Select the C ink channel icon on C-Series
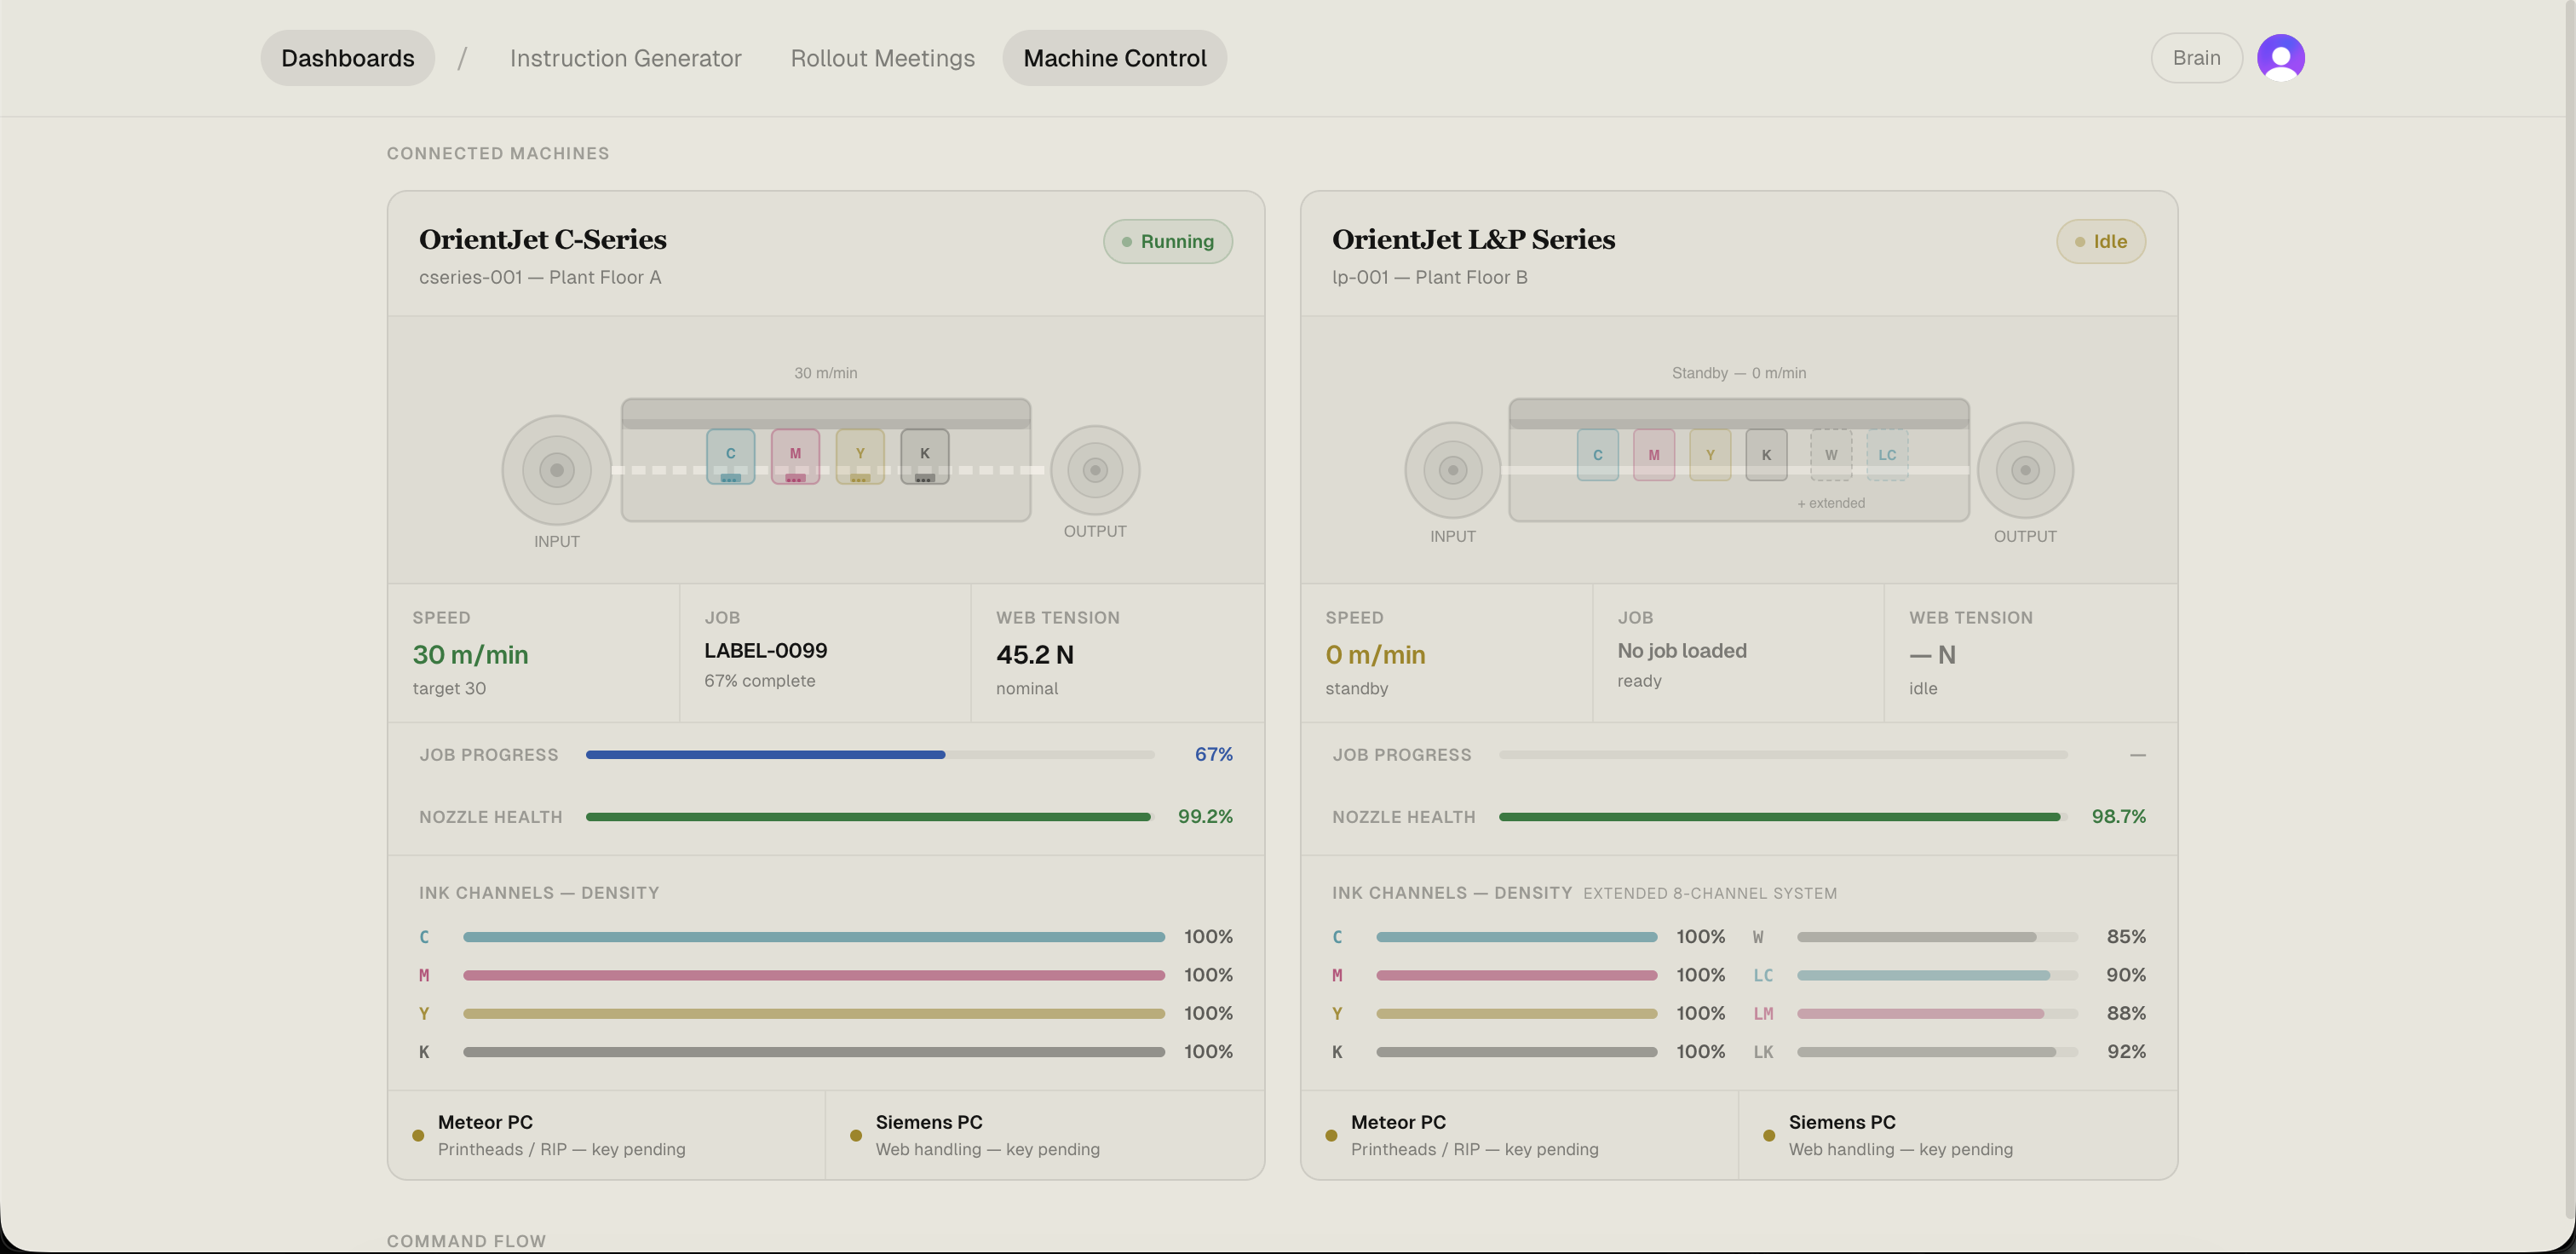The height and width of the screenshot is (1254, 2576). click(x=729, y=457)
